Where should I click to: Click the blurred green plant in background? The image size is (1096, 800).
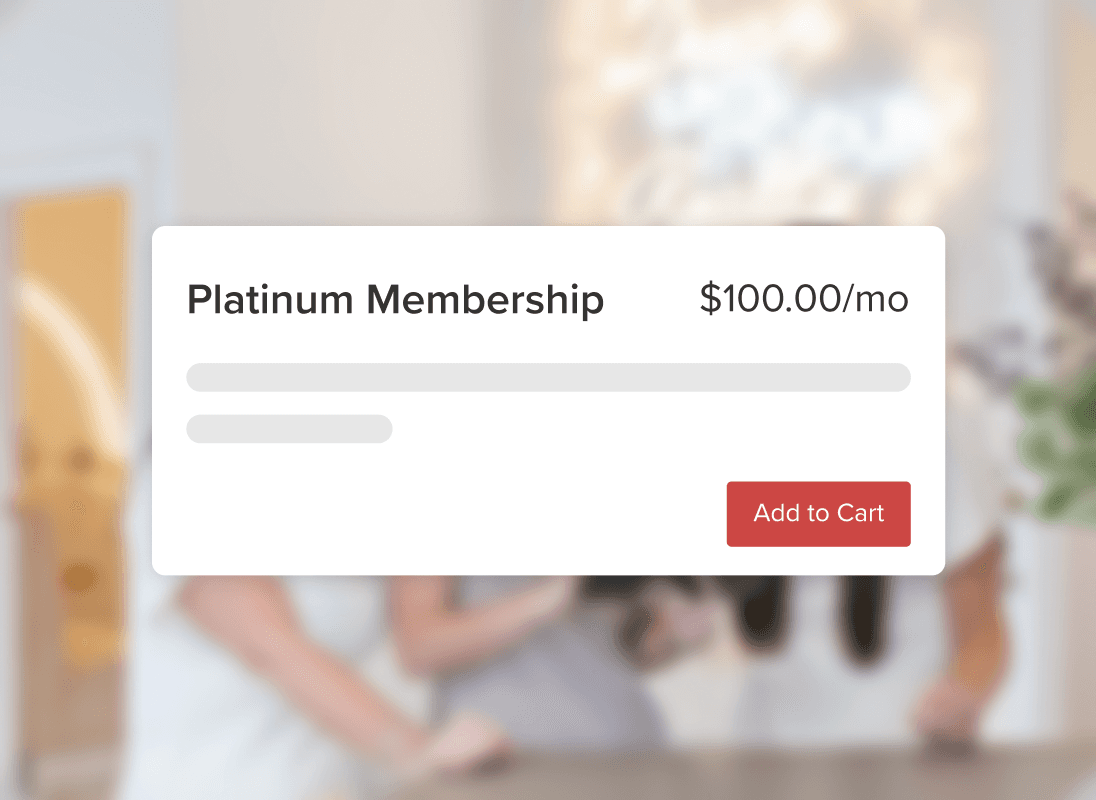1060,440
